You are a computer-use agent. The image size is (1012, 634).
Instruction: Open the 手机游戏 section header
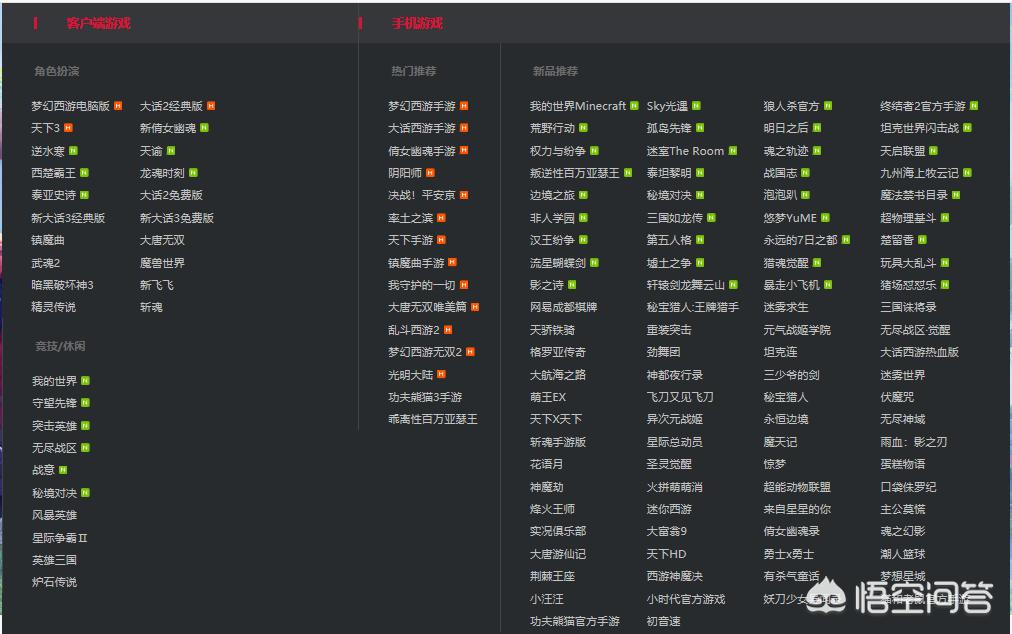[x=417, y=23]
